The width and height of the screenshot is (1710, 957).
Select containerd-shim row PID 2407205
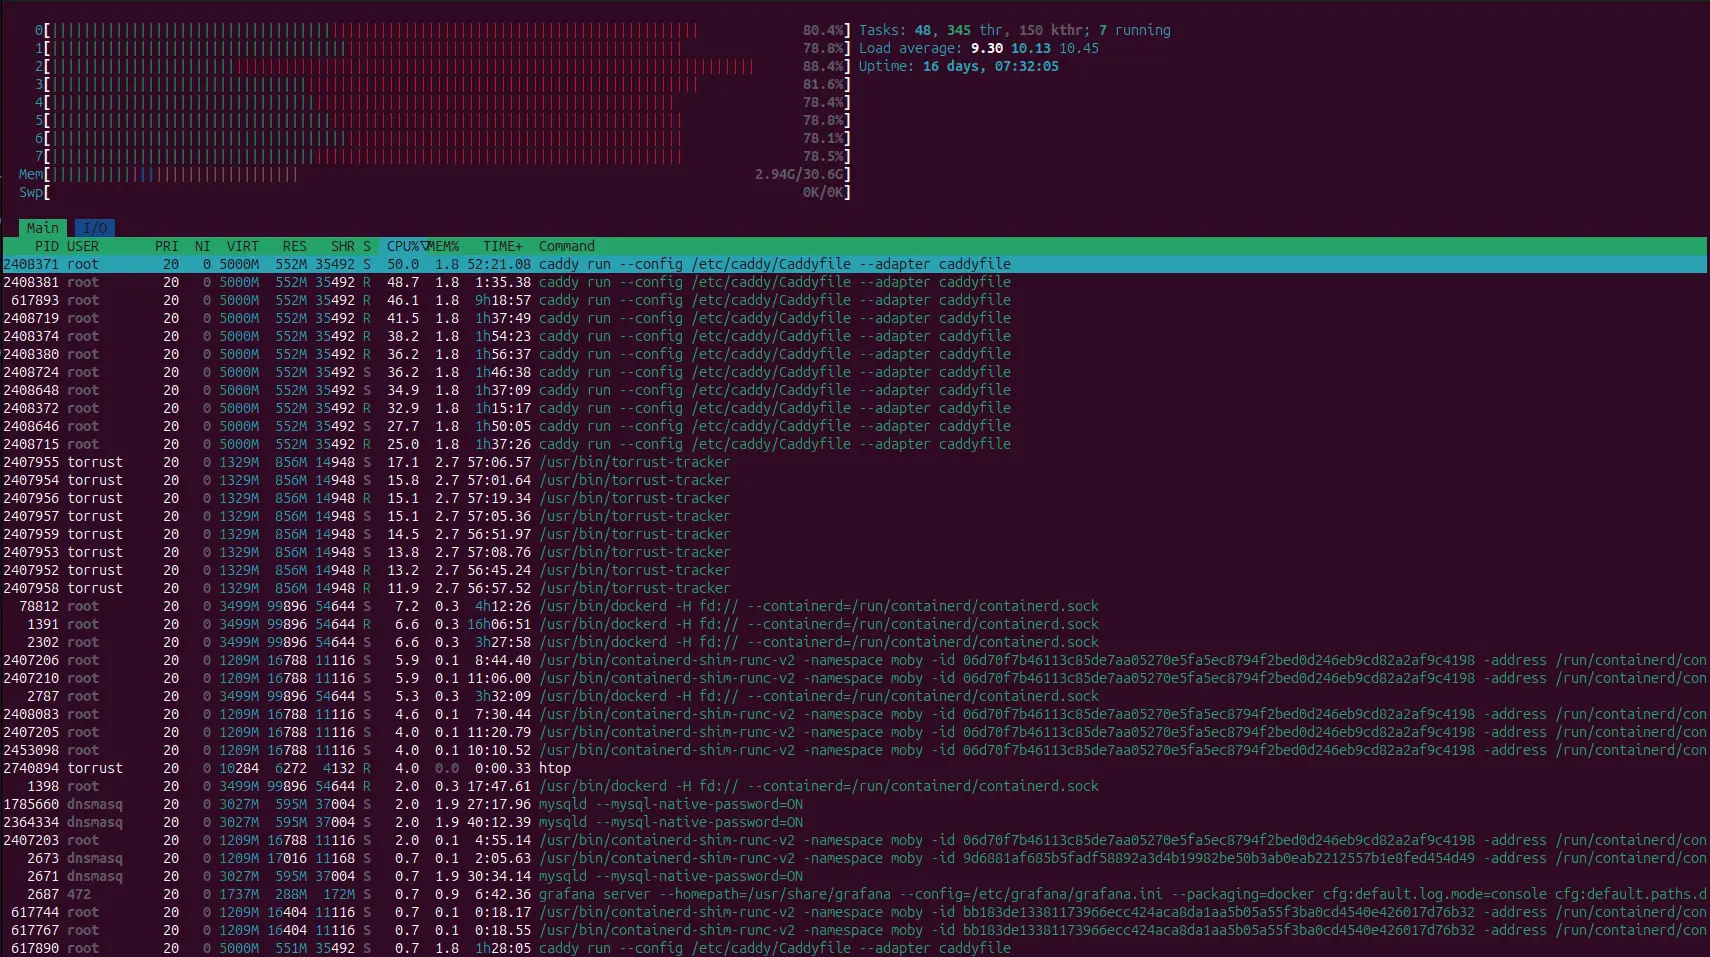pos(855,732)
